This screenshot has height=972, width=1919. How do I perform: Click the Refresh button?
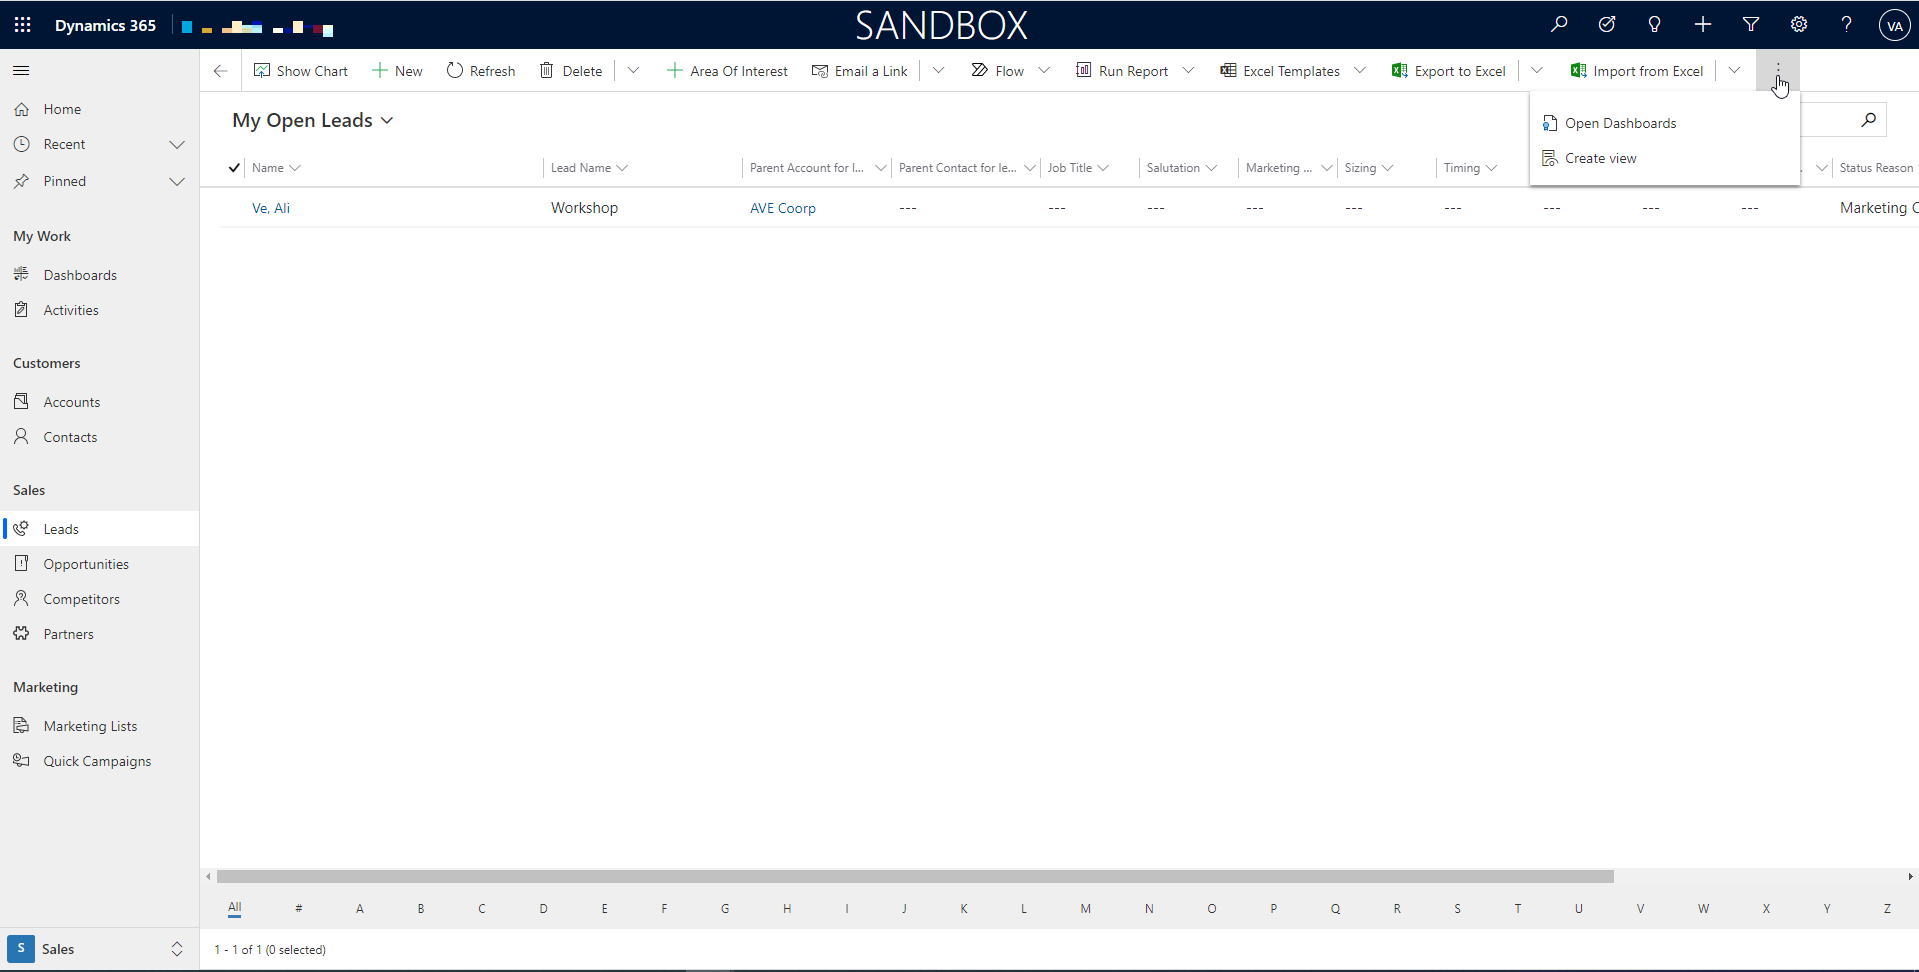pyautogui.click(x=480, y=70)
